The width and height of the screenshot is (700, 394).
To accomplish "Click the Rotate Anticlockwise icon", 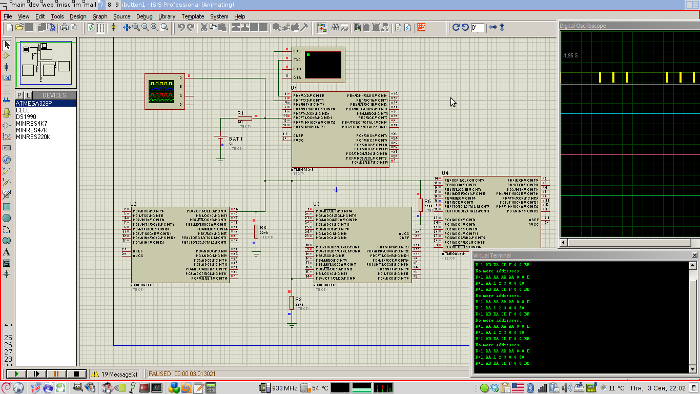I will pos(465,28).
